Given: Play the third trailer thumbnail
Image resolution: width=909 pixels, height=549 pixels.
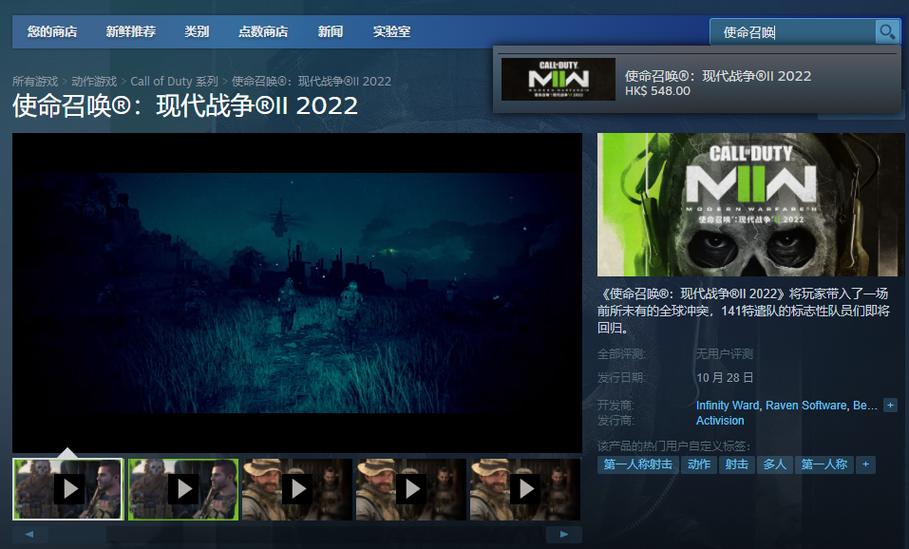Looking at the screenshot, I should (x=297, y=489).
